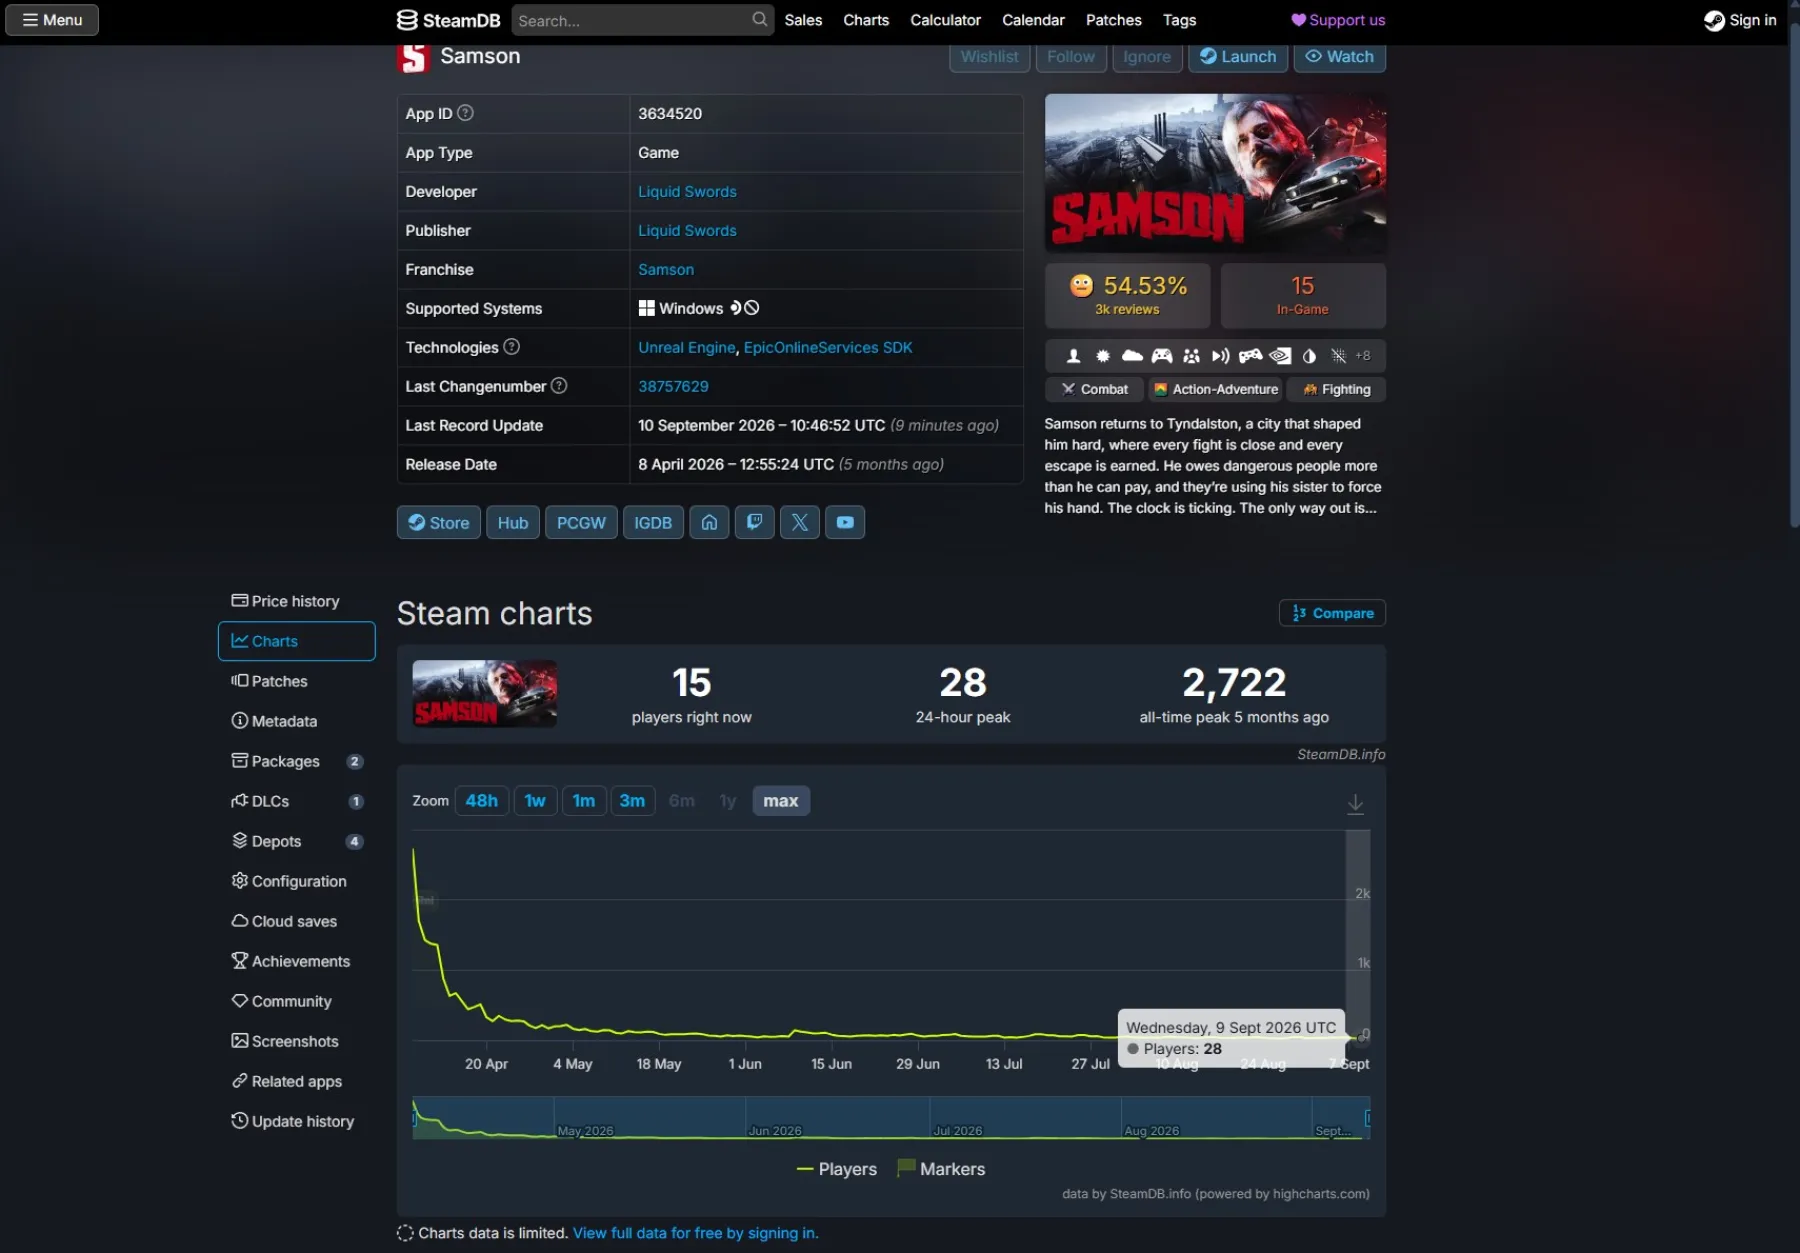Click the right handle of chart navigator
The image size is (1800, 1253).
pyautogui.click(x=1368, y=1118)
